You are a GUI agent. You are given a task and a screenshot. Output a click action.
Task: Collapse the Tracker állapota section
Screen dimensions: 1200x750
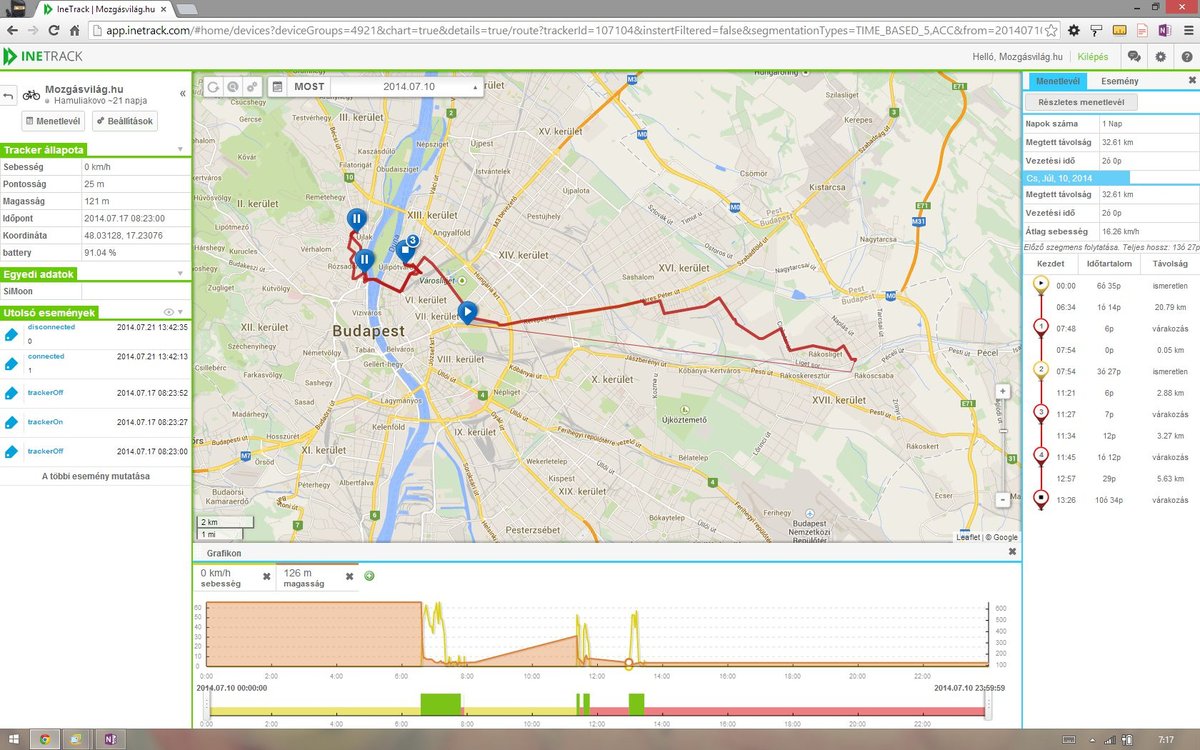(180, 150)
